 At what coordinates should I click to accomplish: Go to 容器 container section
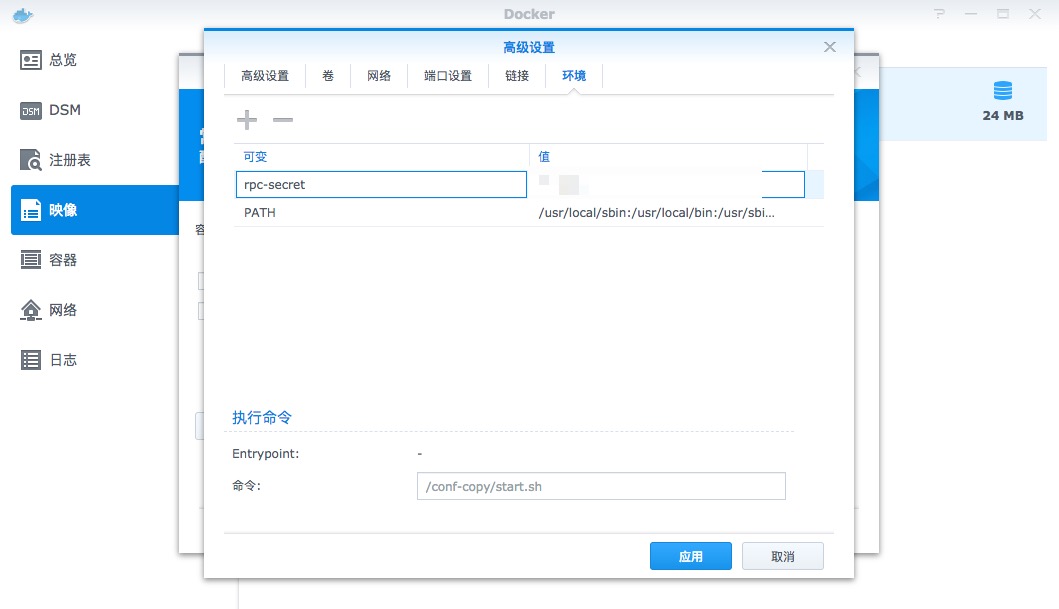tap(62, 260)
